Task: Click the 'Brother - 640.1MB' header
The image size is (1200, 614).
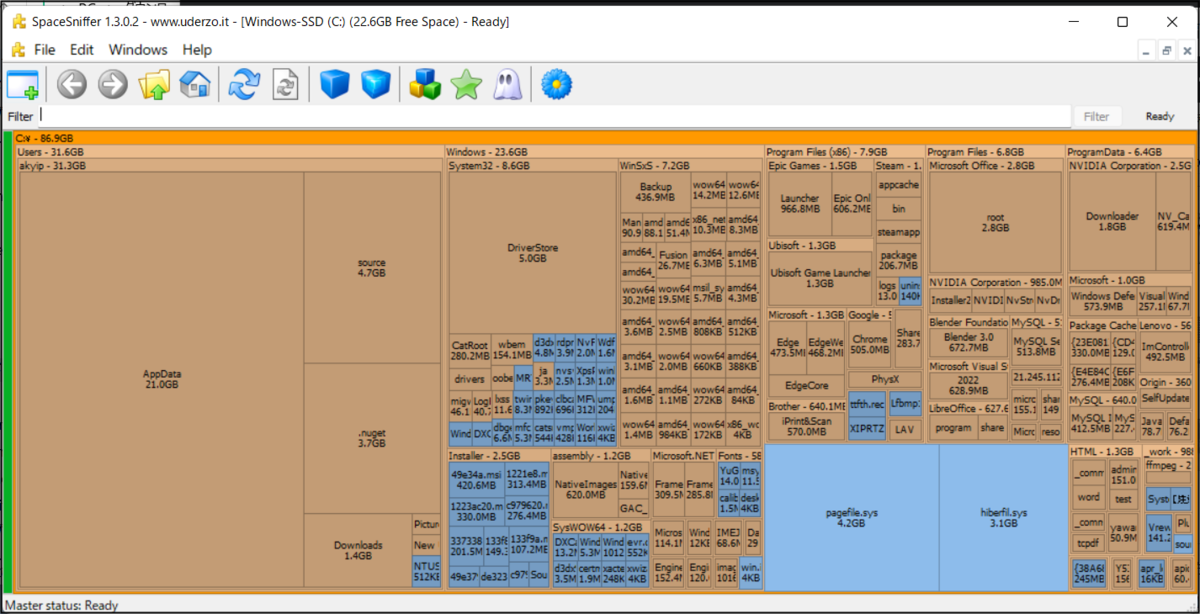Action: (x=805, y=407)
